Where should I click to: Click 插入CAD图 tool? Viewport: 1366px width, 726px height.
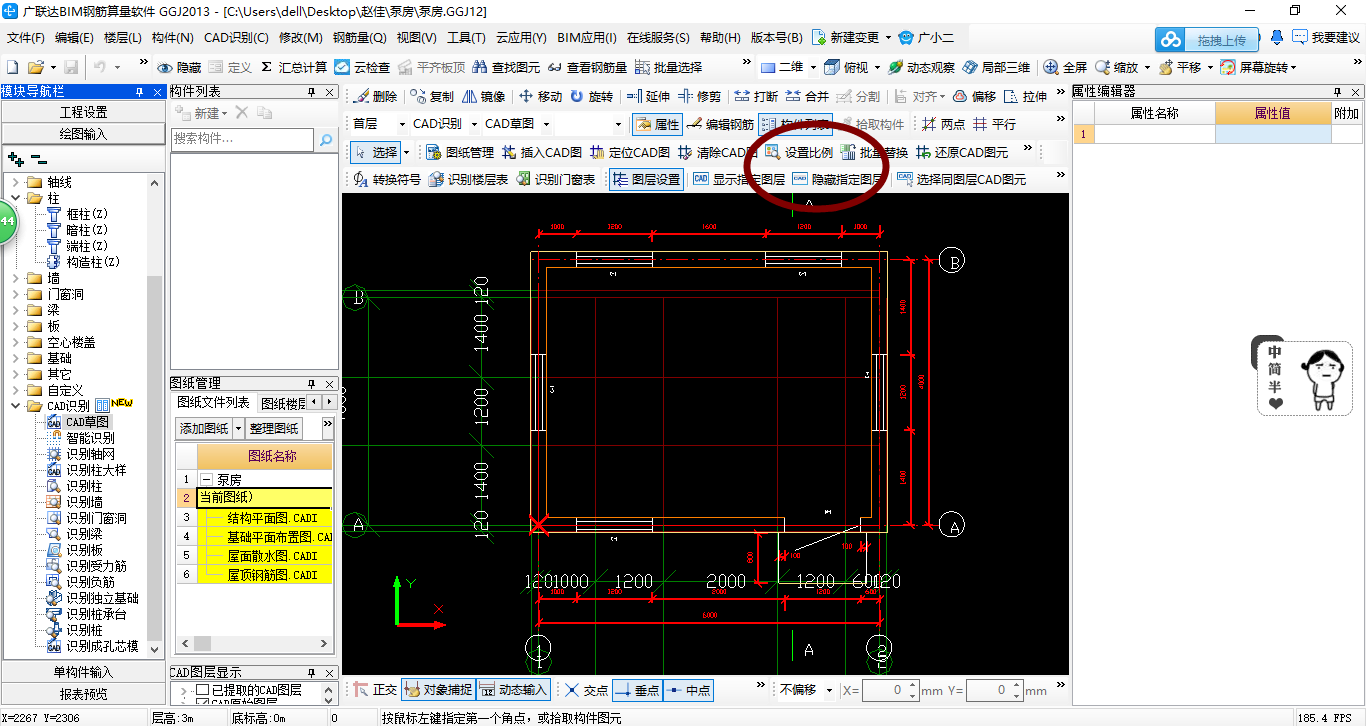click(541, 153)
